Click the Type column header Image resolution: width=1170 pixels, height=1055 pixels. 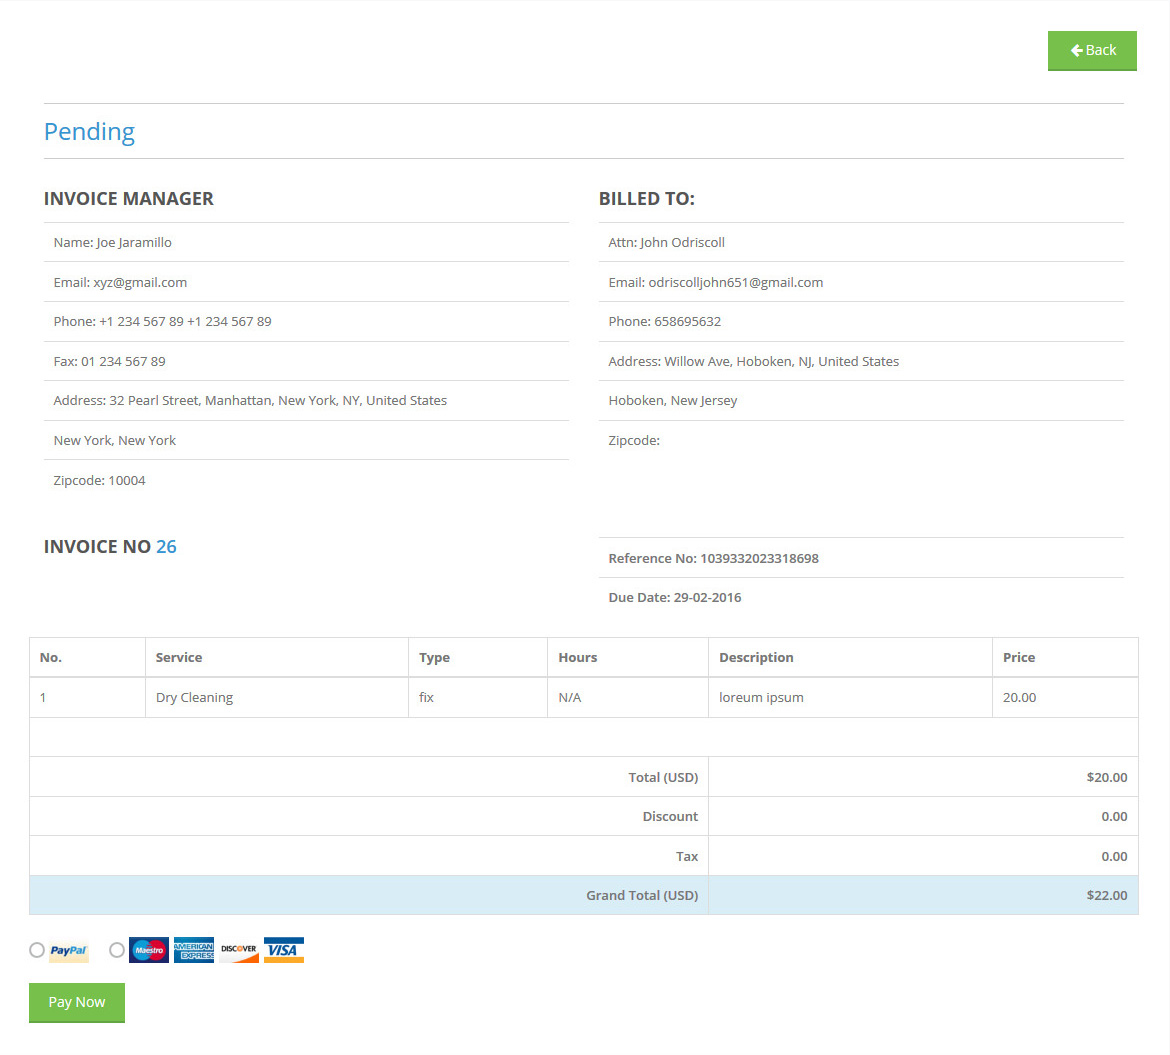pos(434,658)
